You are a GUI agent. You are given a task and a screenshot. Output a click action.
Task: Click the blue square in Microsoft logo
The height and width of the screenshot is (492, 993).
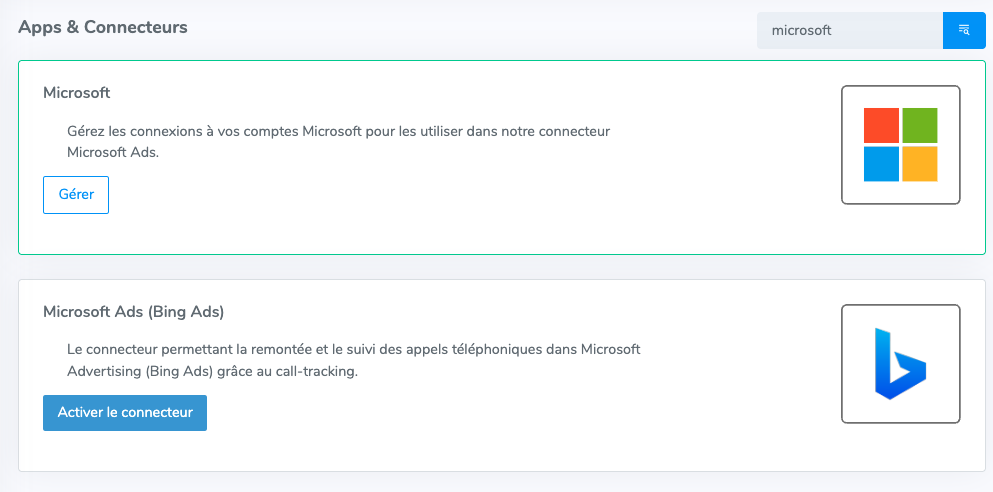tap(881, 163)
